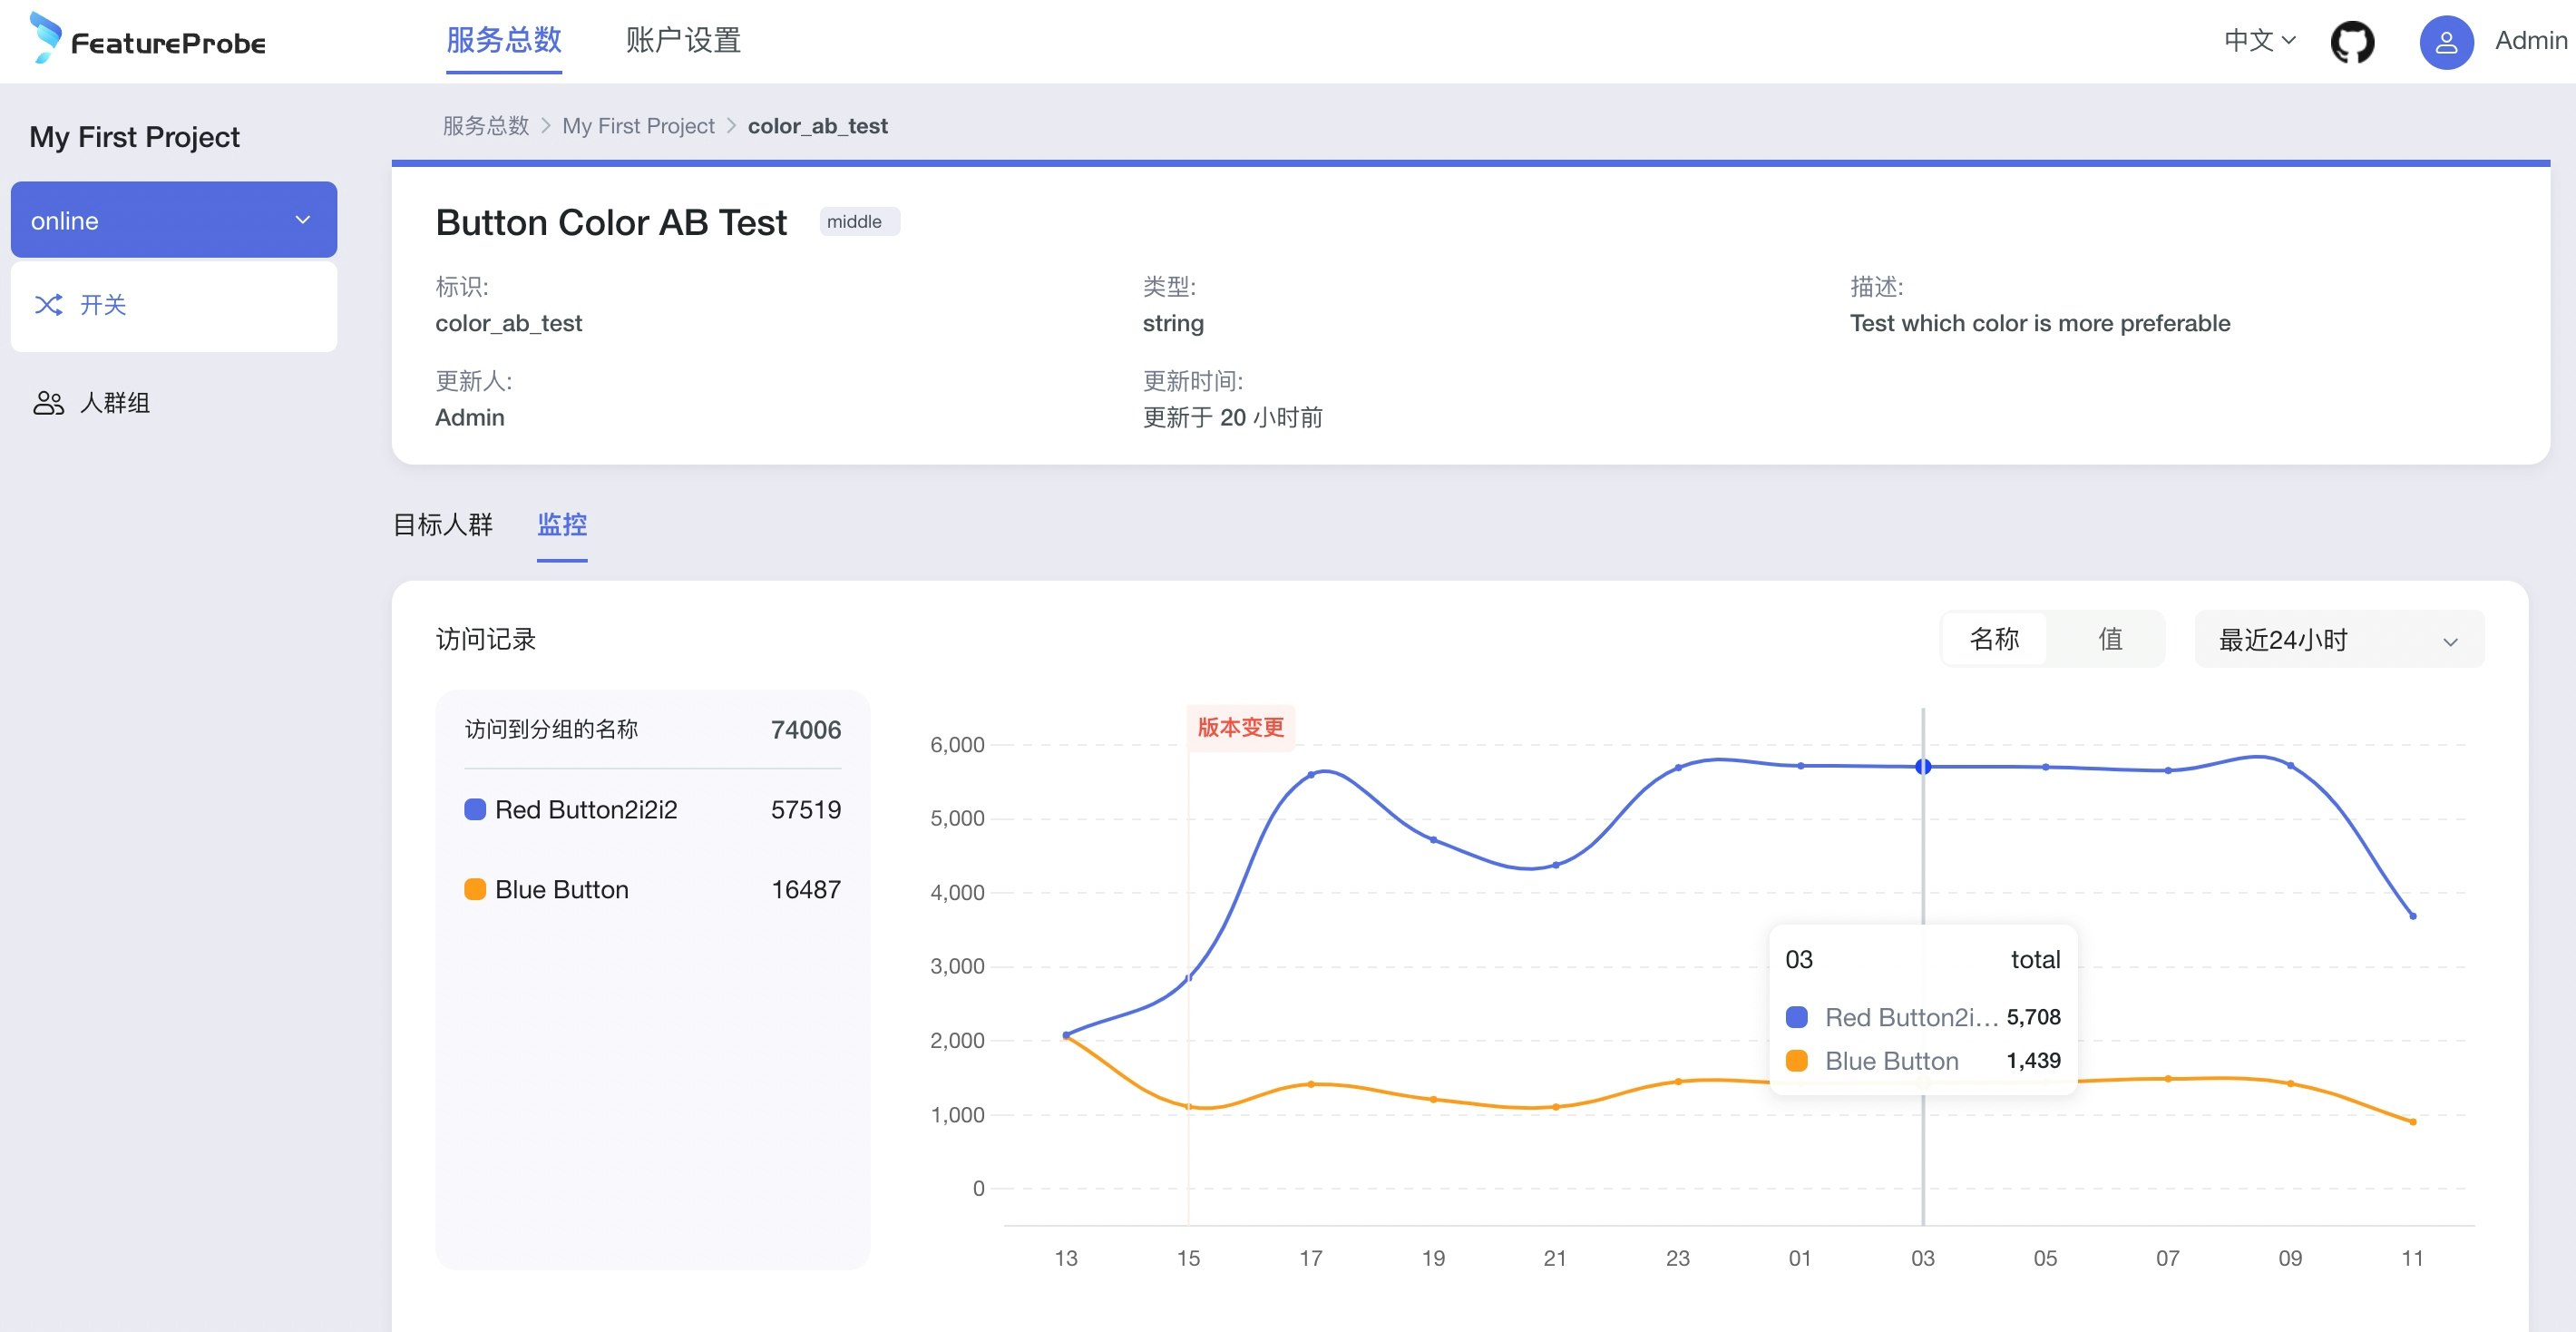2576x1332 pixels.
Task: Open the 服务总数 top navigation tab
Action: 504,40
